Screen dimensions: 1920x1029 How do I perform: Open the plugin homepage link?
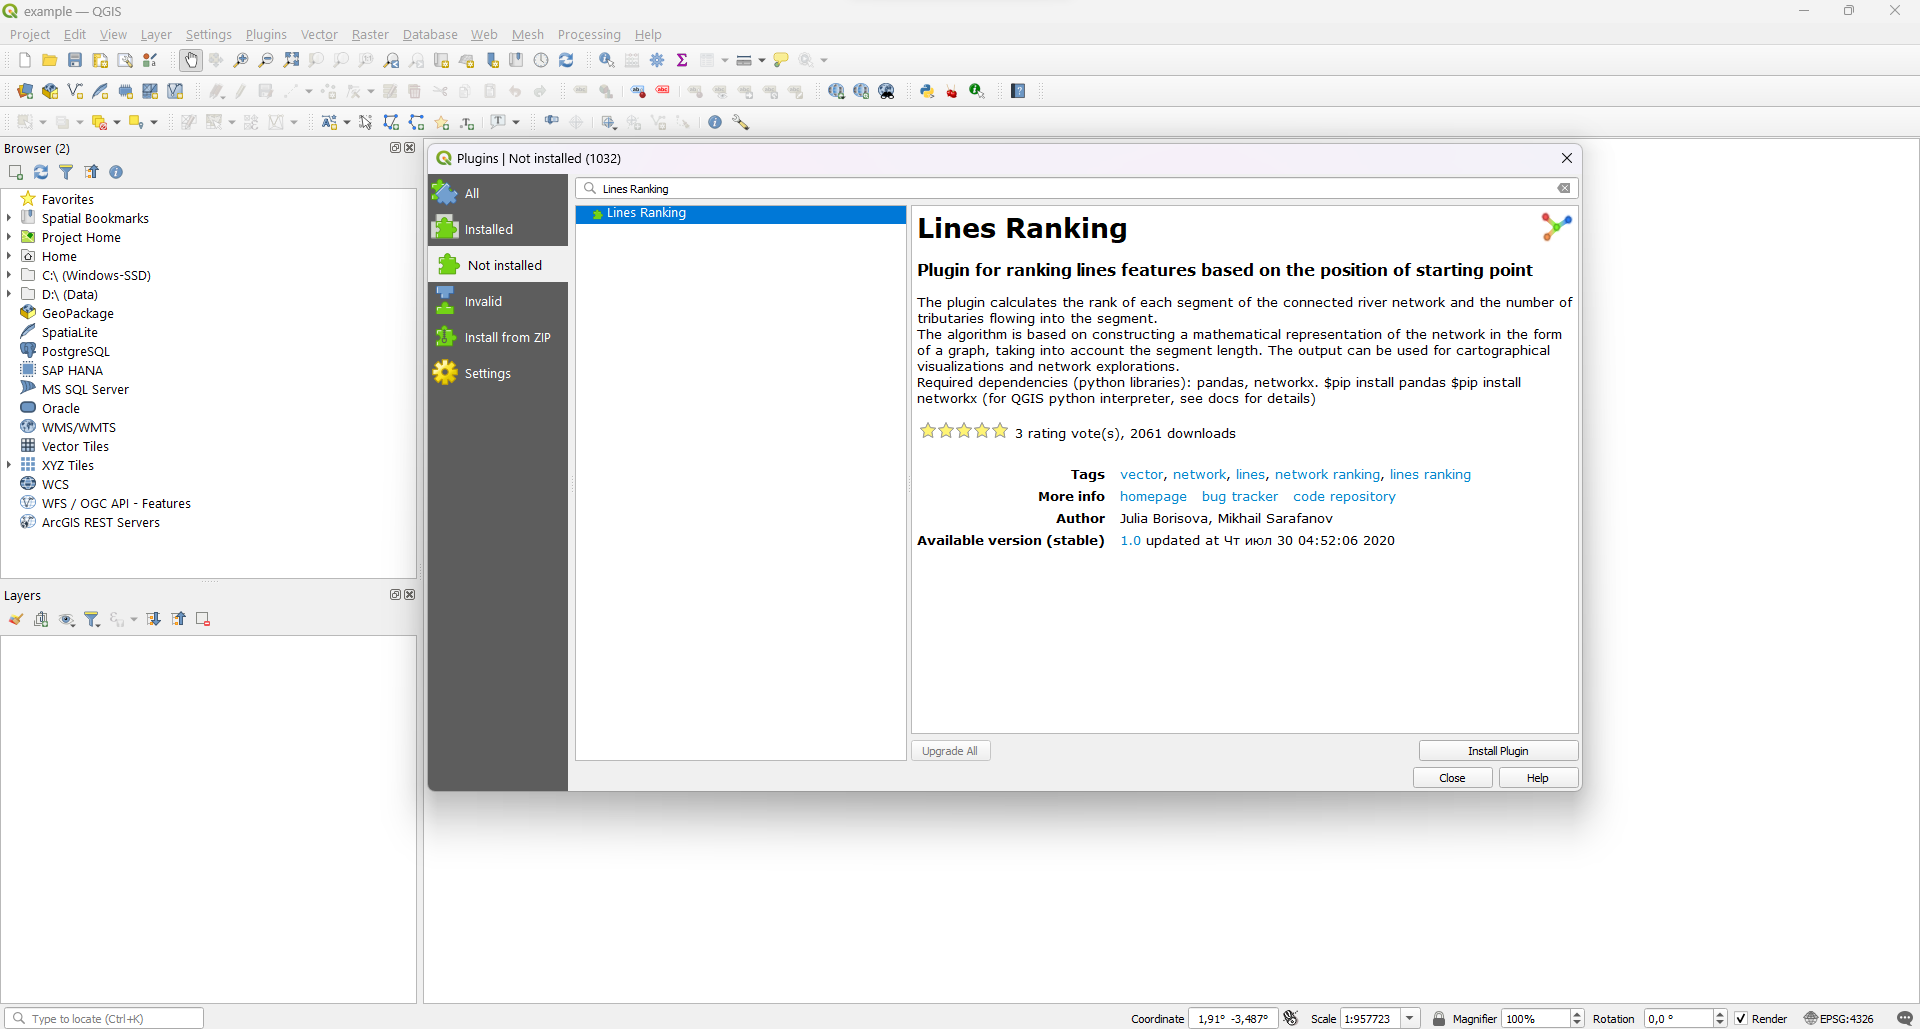[1153, 497]
